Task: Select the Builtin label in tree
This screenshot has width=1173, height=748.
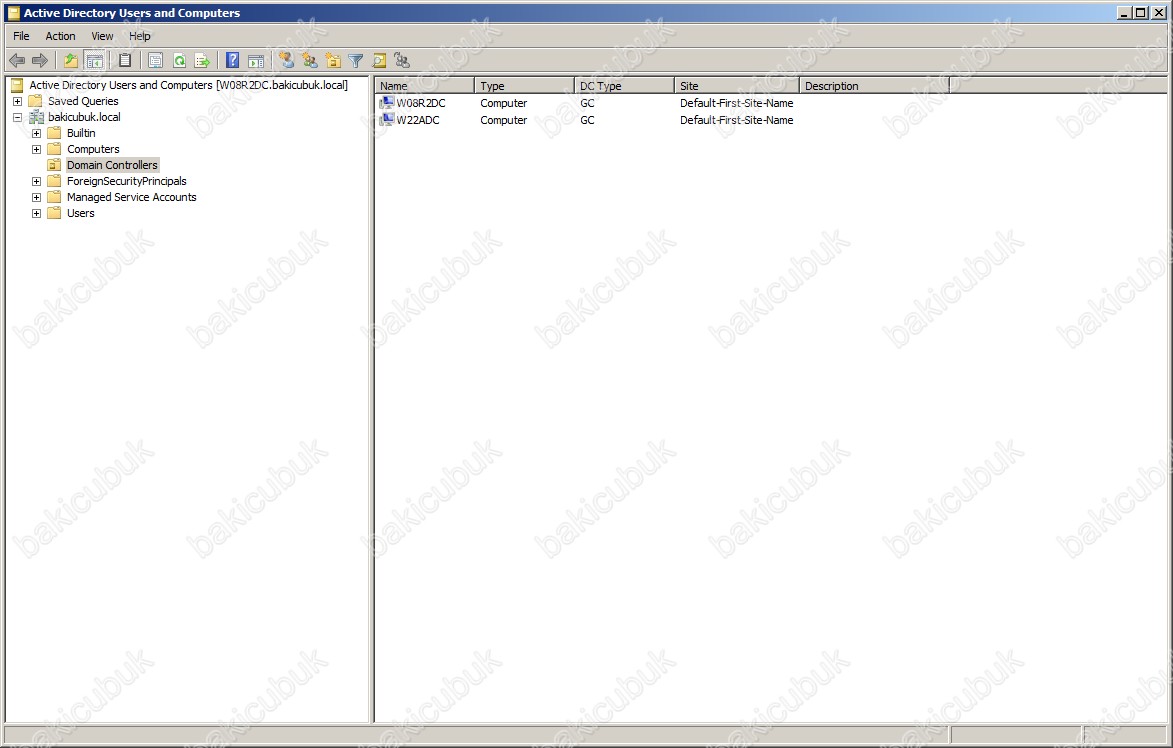Action: [81, 132]
